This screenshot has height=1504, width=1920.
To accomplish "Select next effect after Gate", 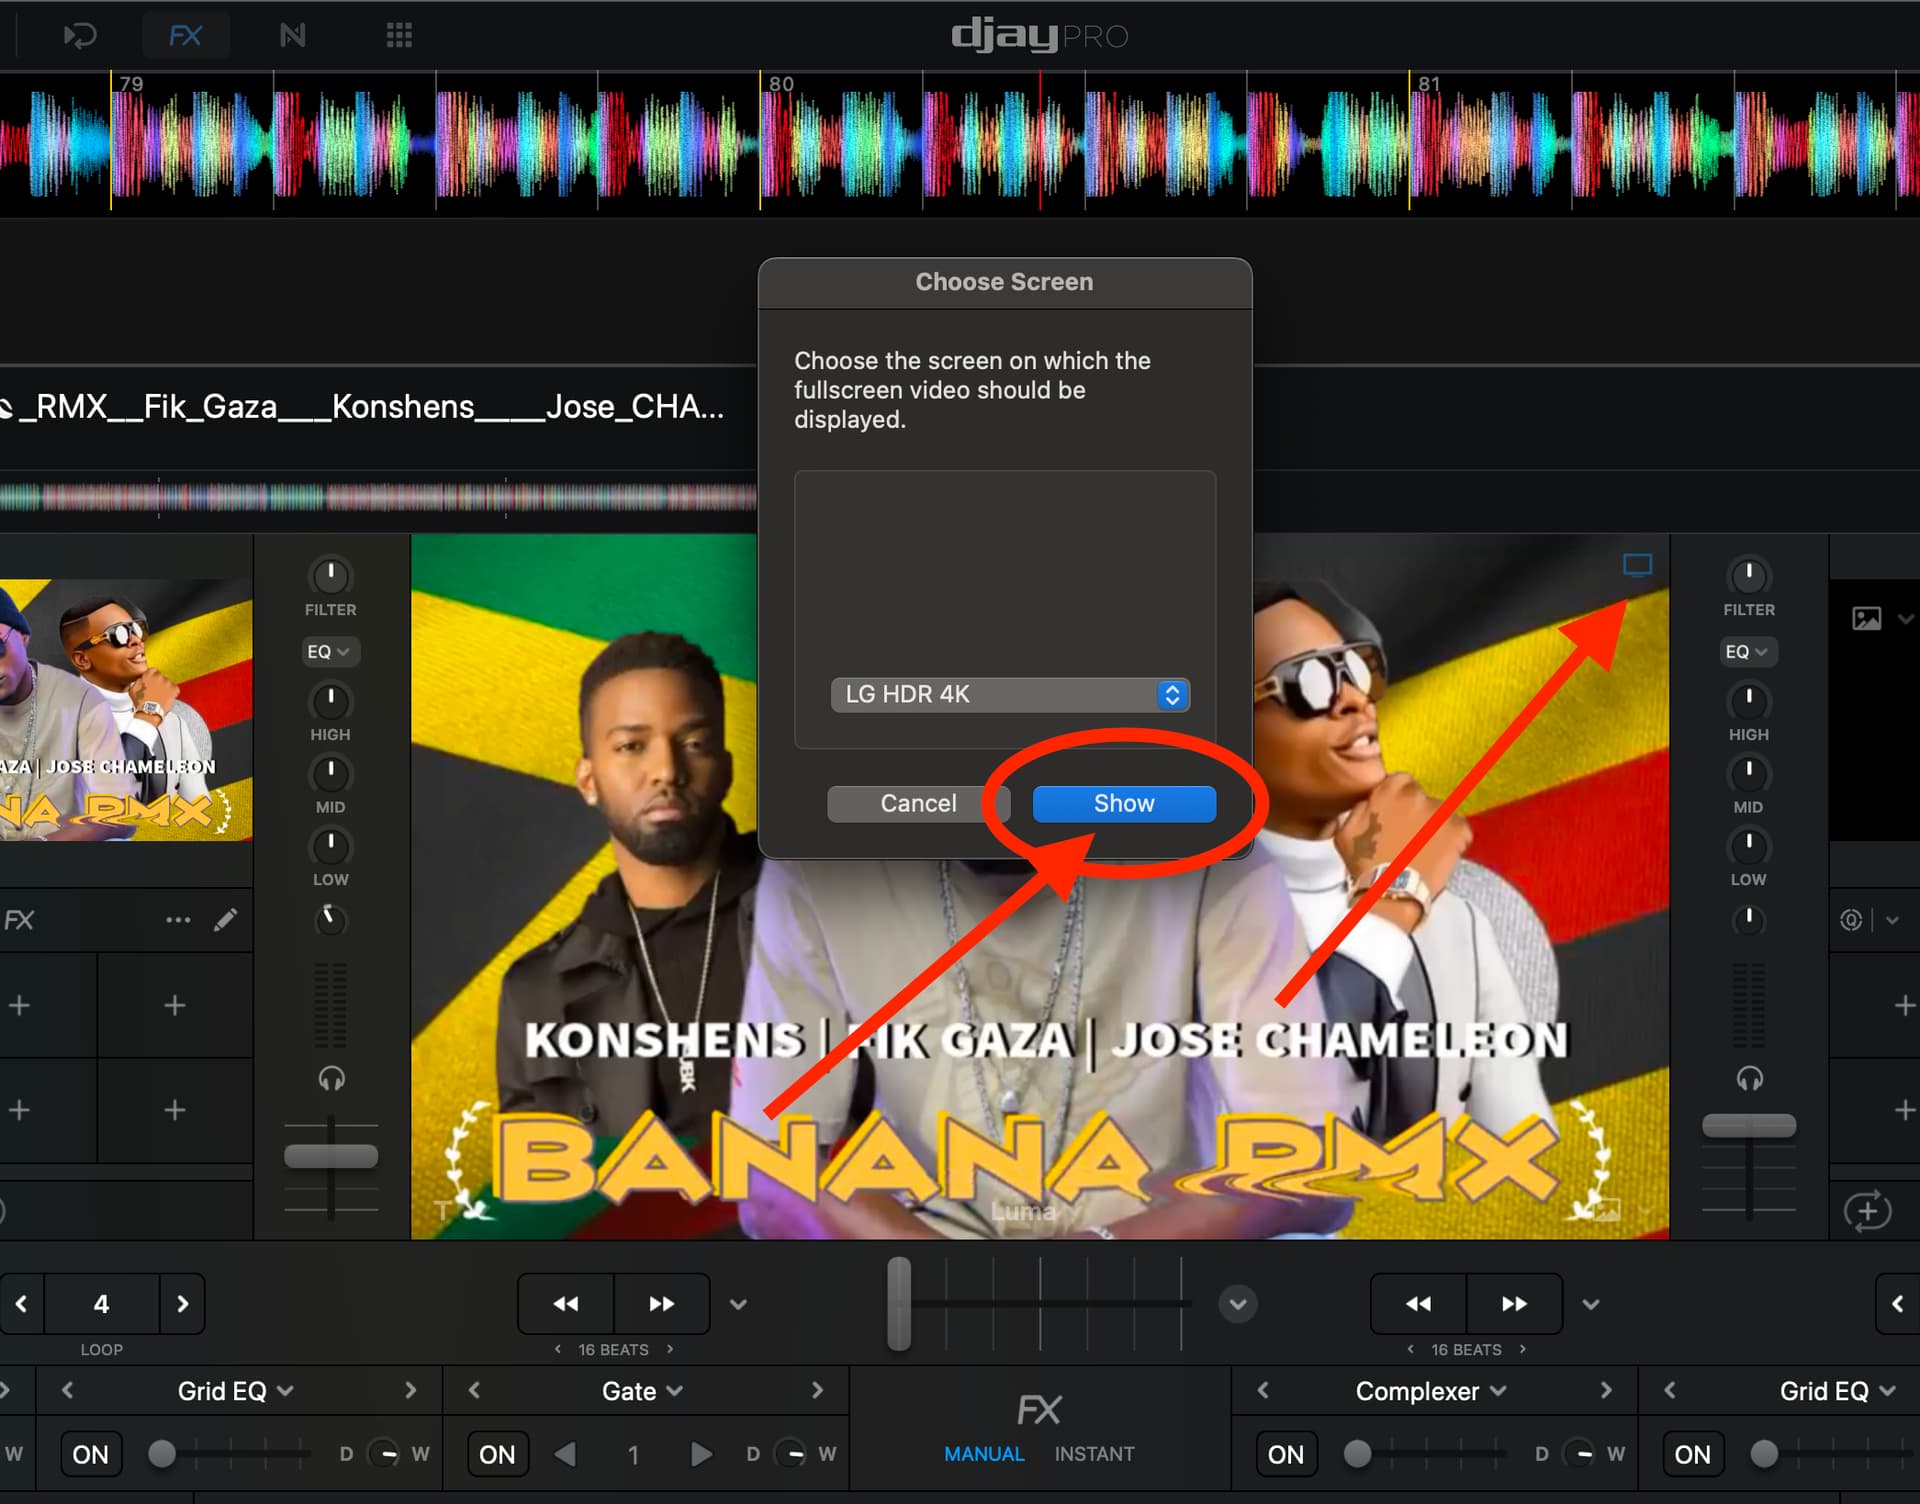I will tap(817, 1391).
